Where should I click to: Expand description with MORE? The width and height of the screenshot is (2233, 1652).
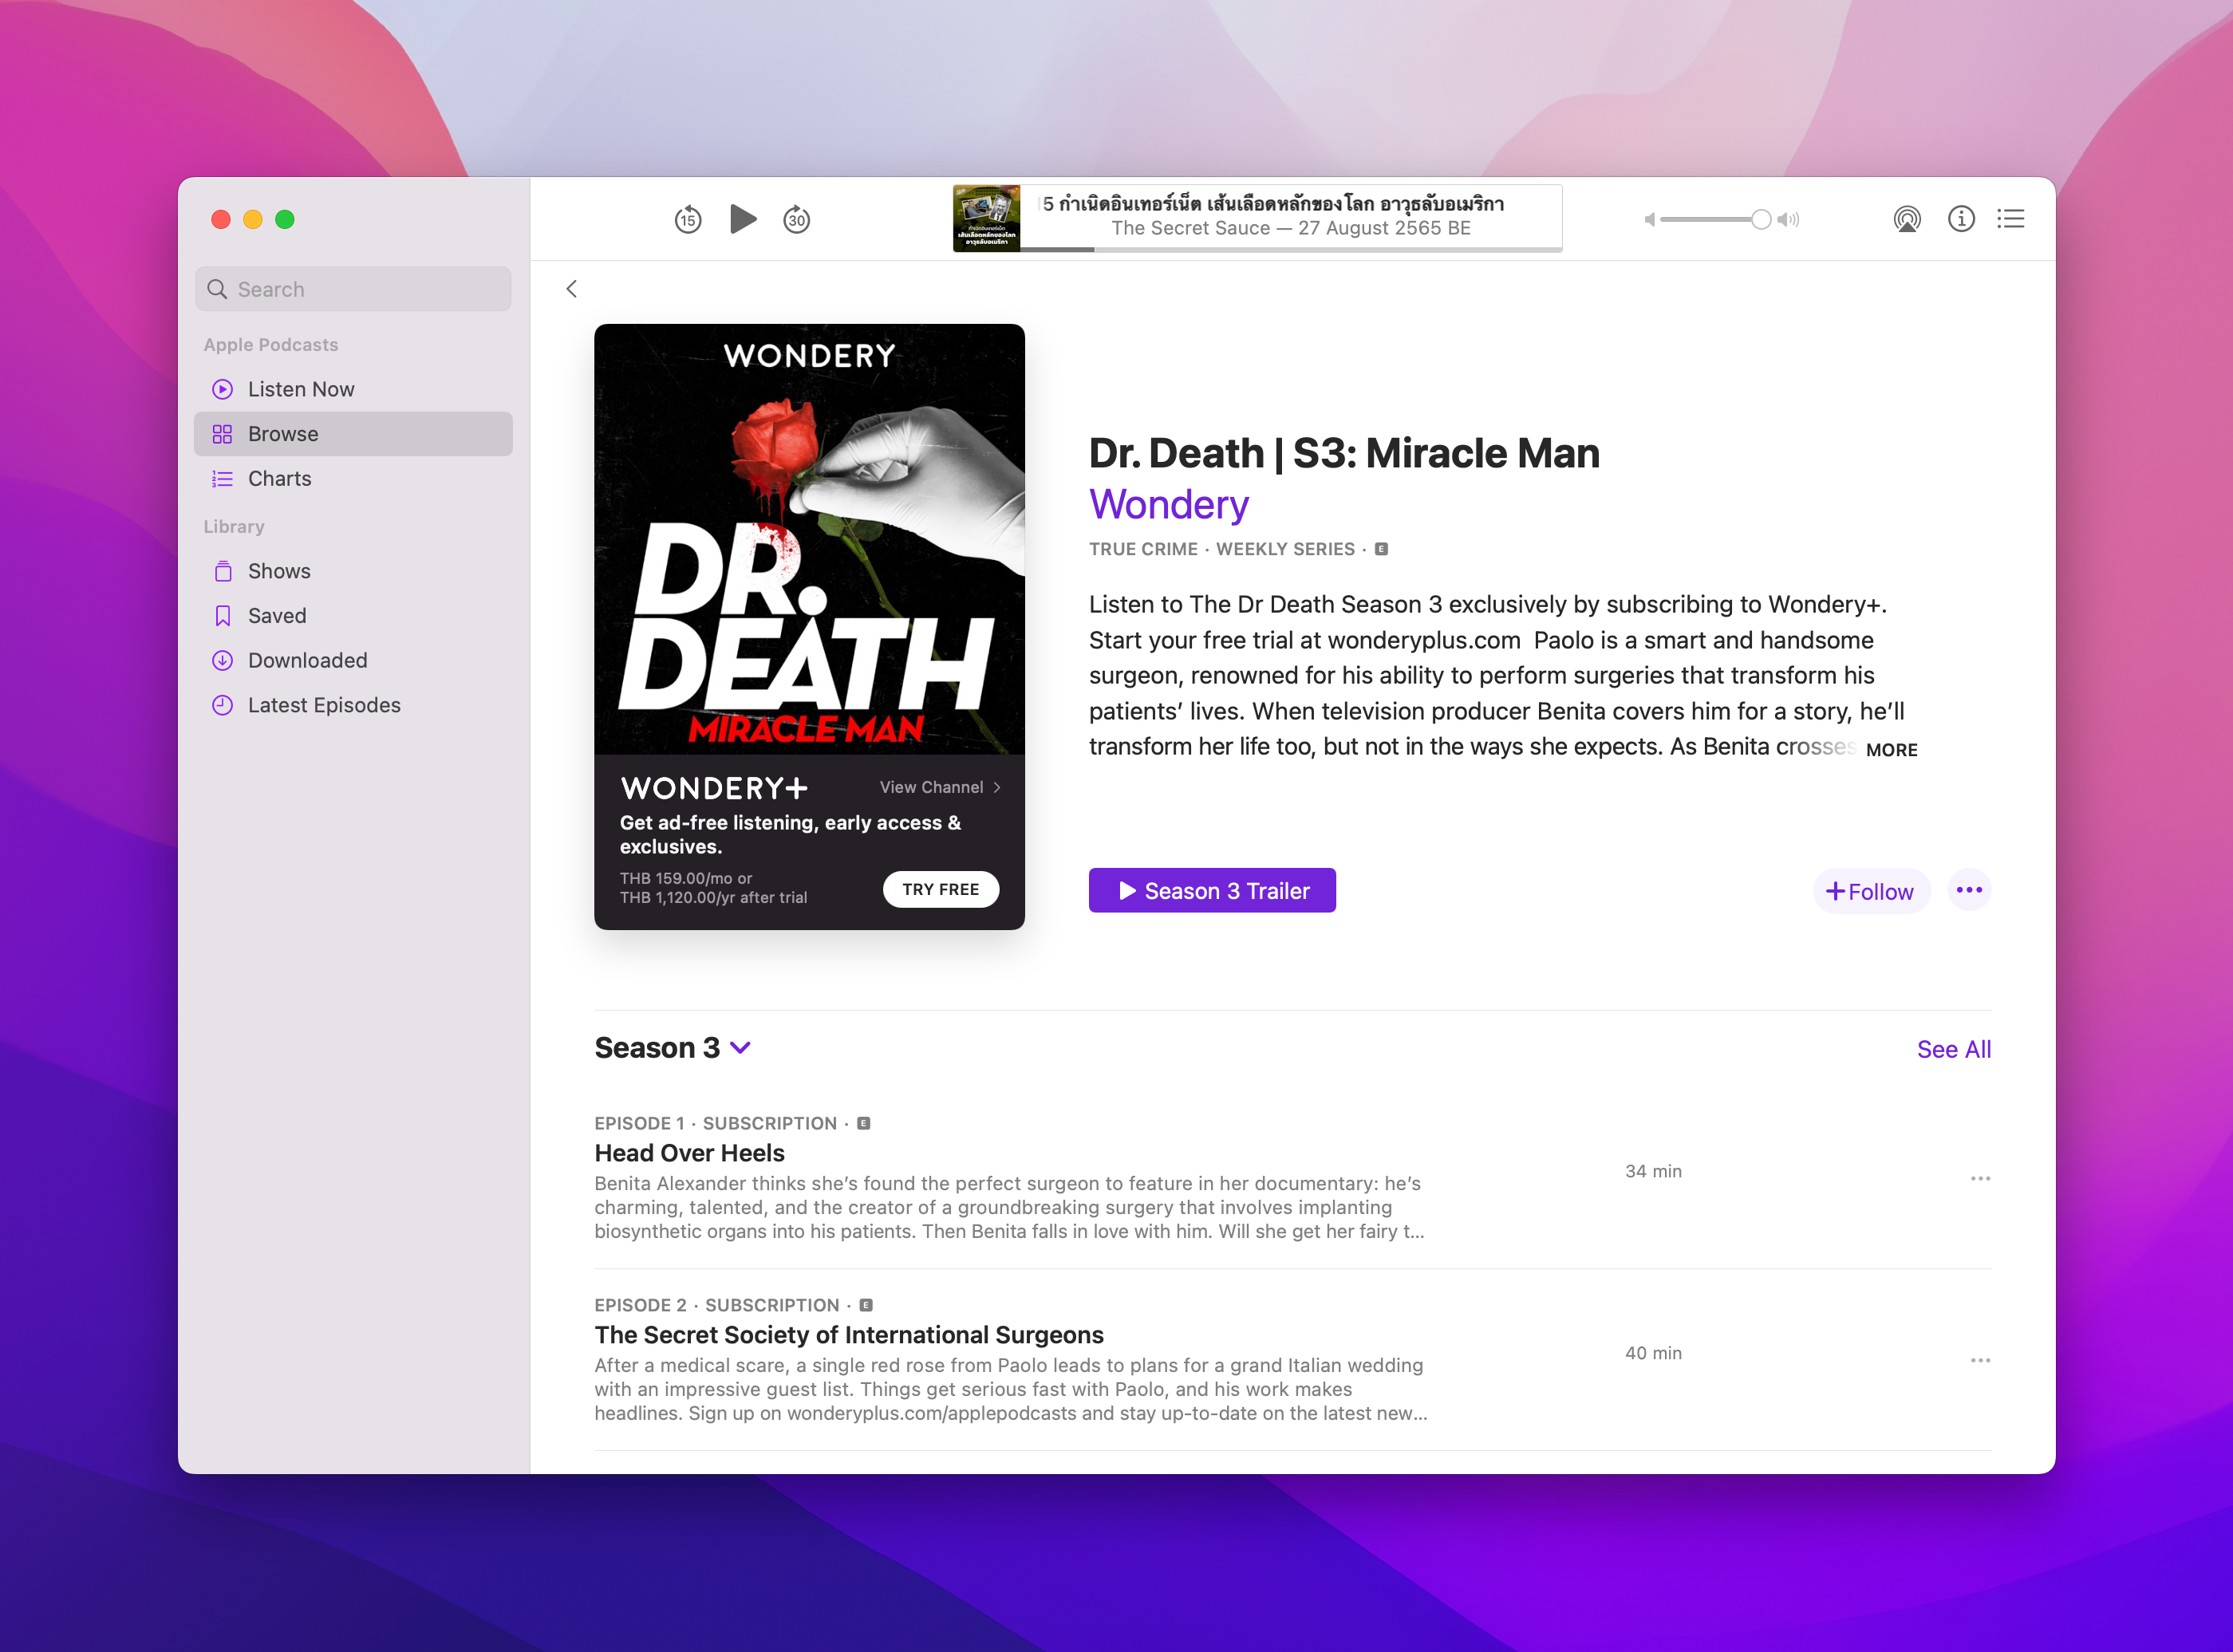point(1891,750)
